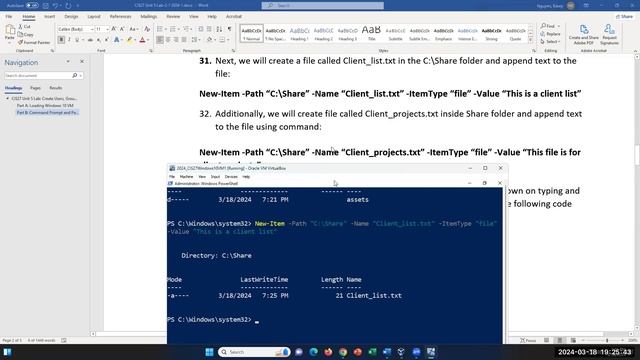Open the Select dropdown in Editing group
The width and height of the screenshot is (640, 360).
click(x=550, y=42)
